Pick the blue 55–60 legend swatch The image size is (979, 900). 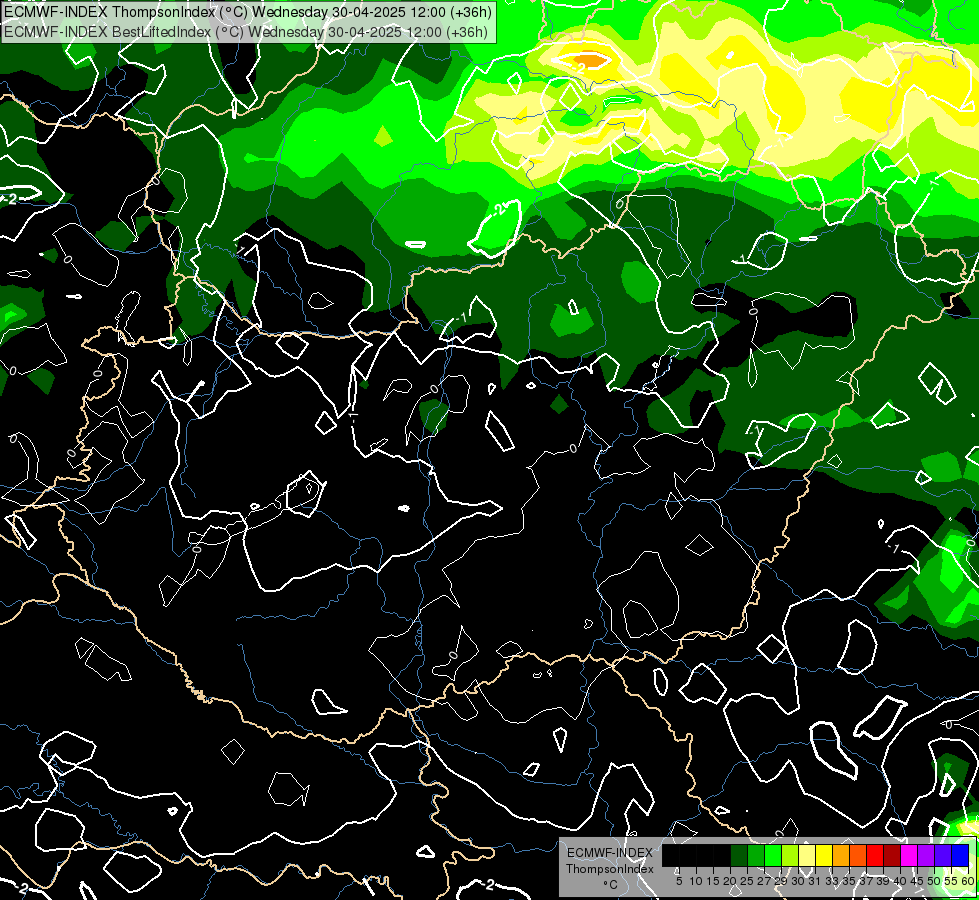click(x=960, y=855)
